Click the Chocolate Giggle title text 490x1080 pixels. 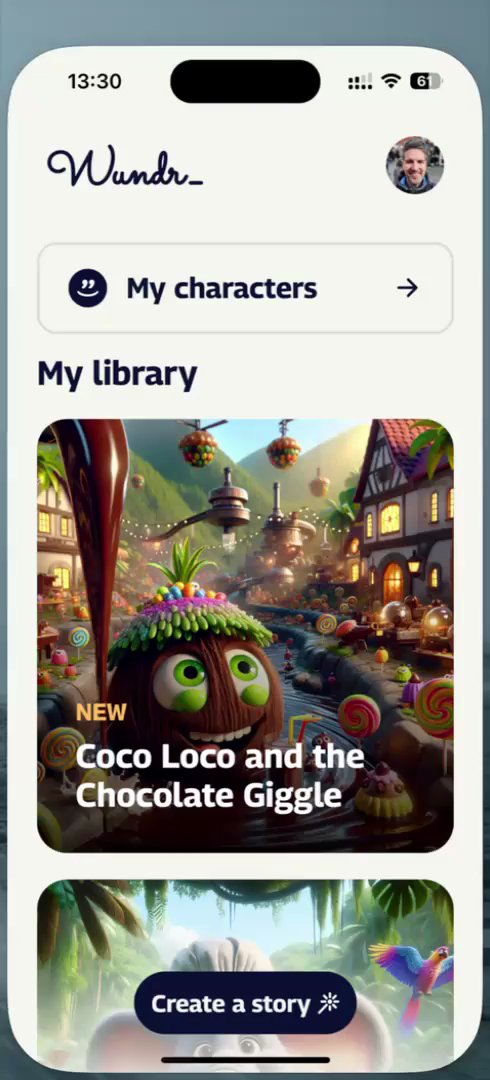(x=208, y=796)
